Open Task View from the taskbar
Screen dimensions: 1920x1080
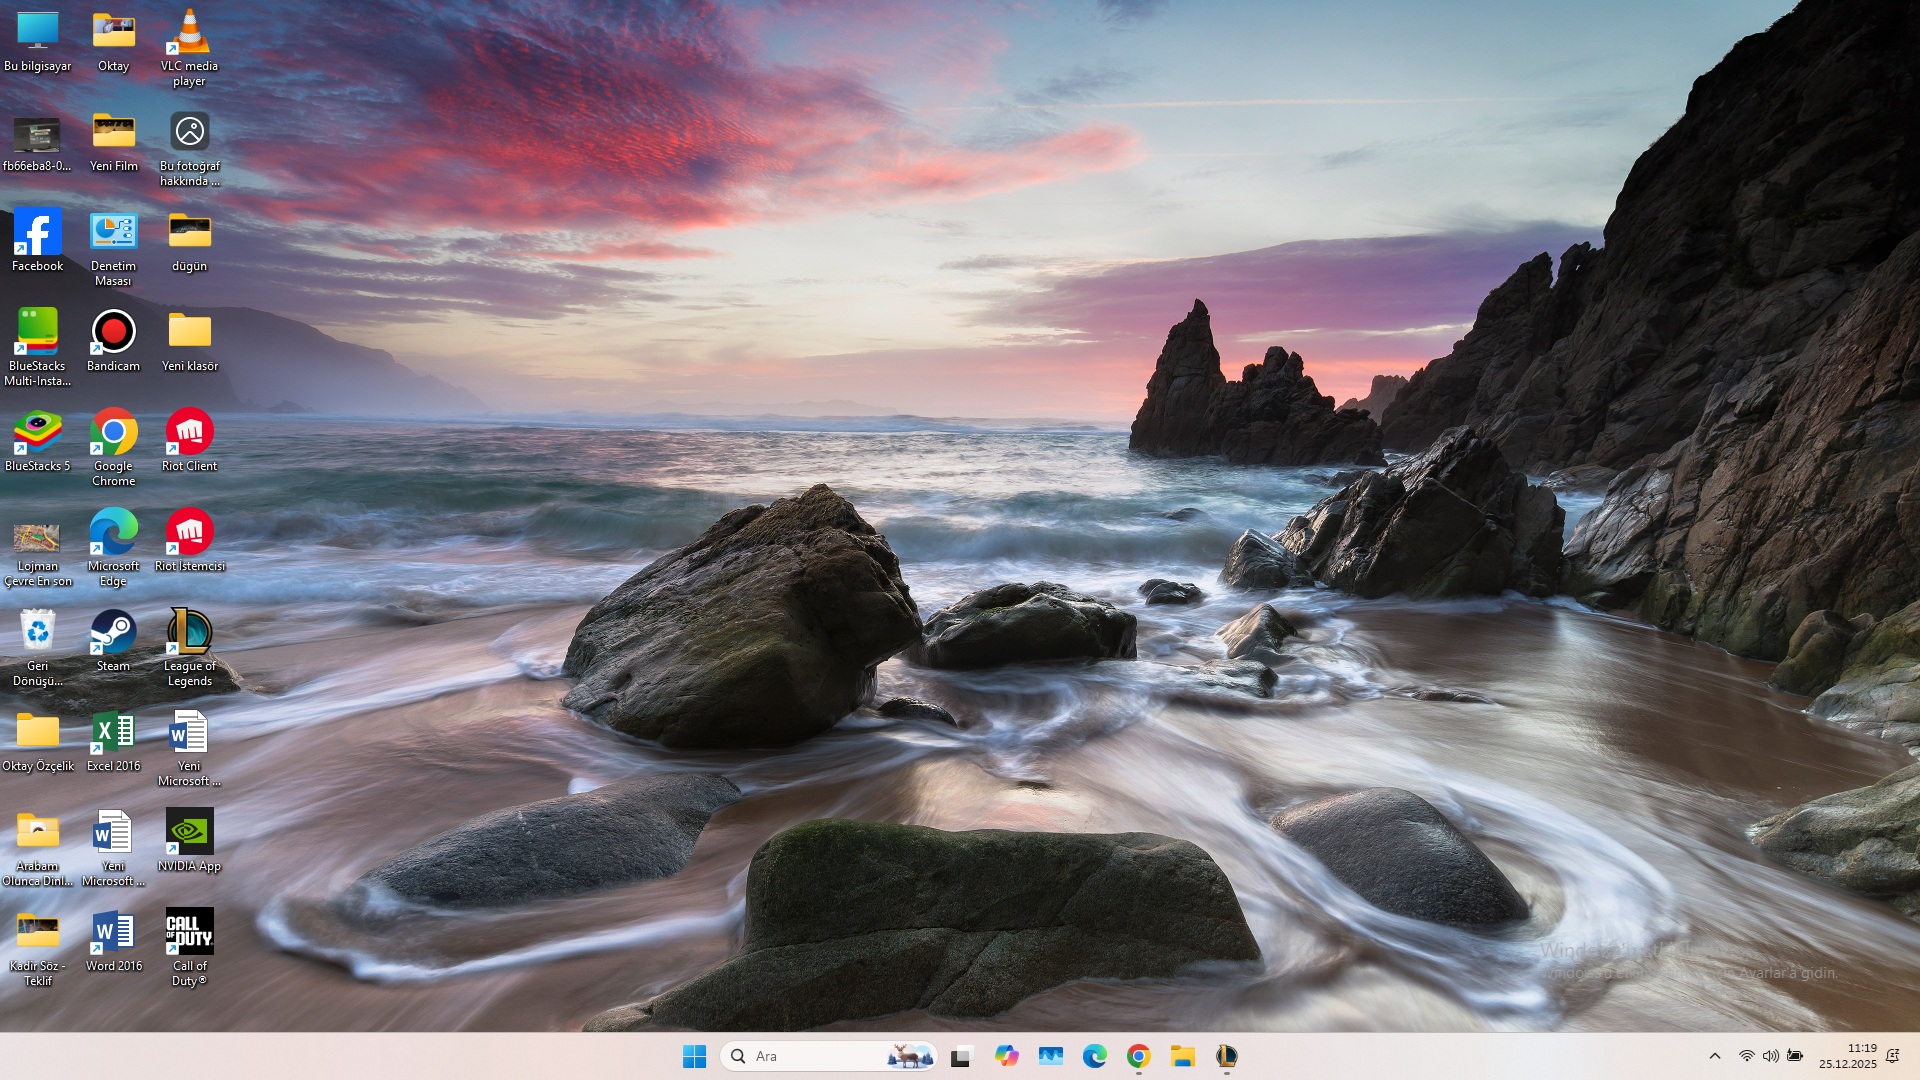(x=961, y=1056)
